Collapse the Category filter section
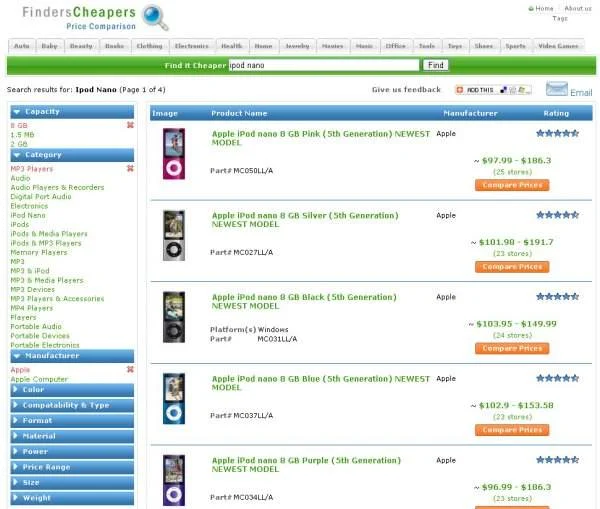 [x=72, y=155]
